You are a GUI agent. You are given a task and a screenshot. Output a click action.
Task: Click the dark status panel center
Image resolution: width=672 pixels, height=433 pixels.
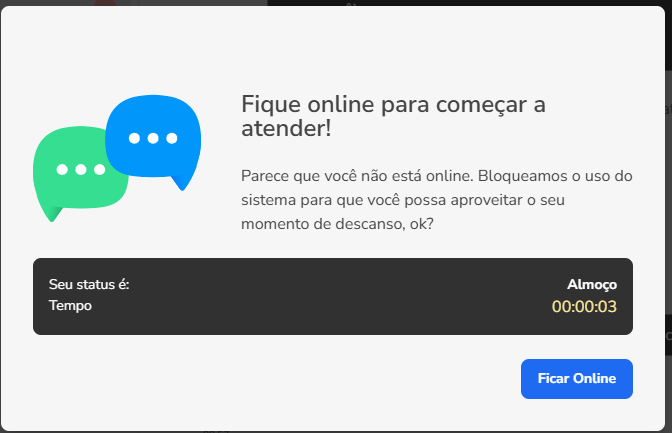pos(333,296)
